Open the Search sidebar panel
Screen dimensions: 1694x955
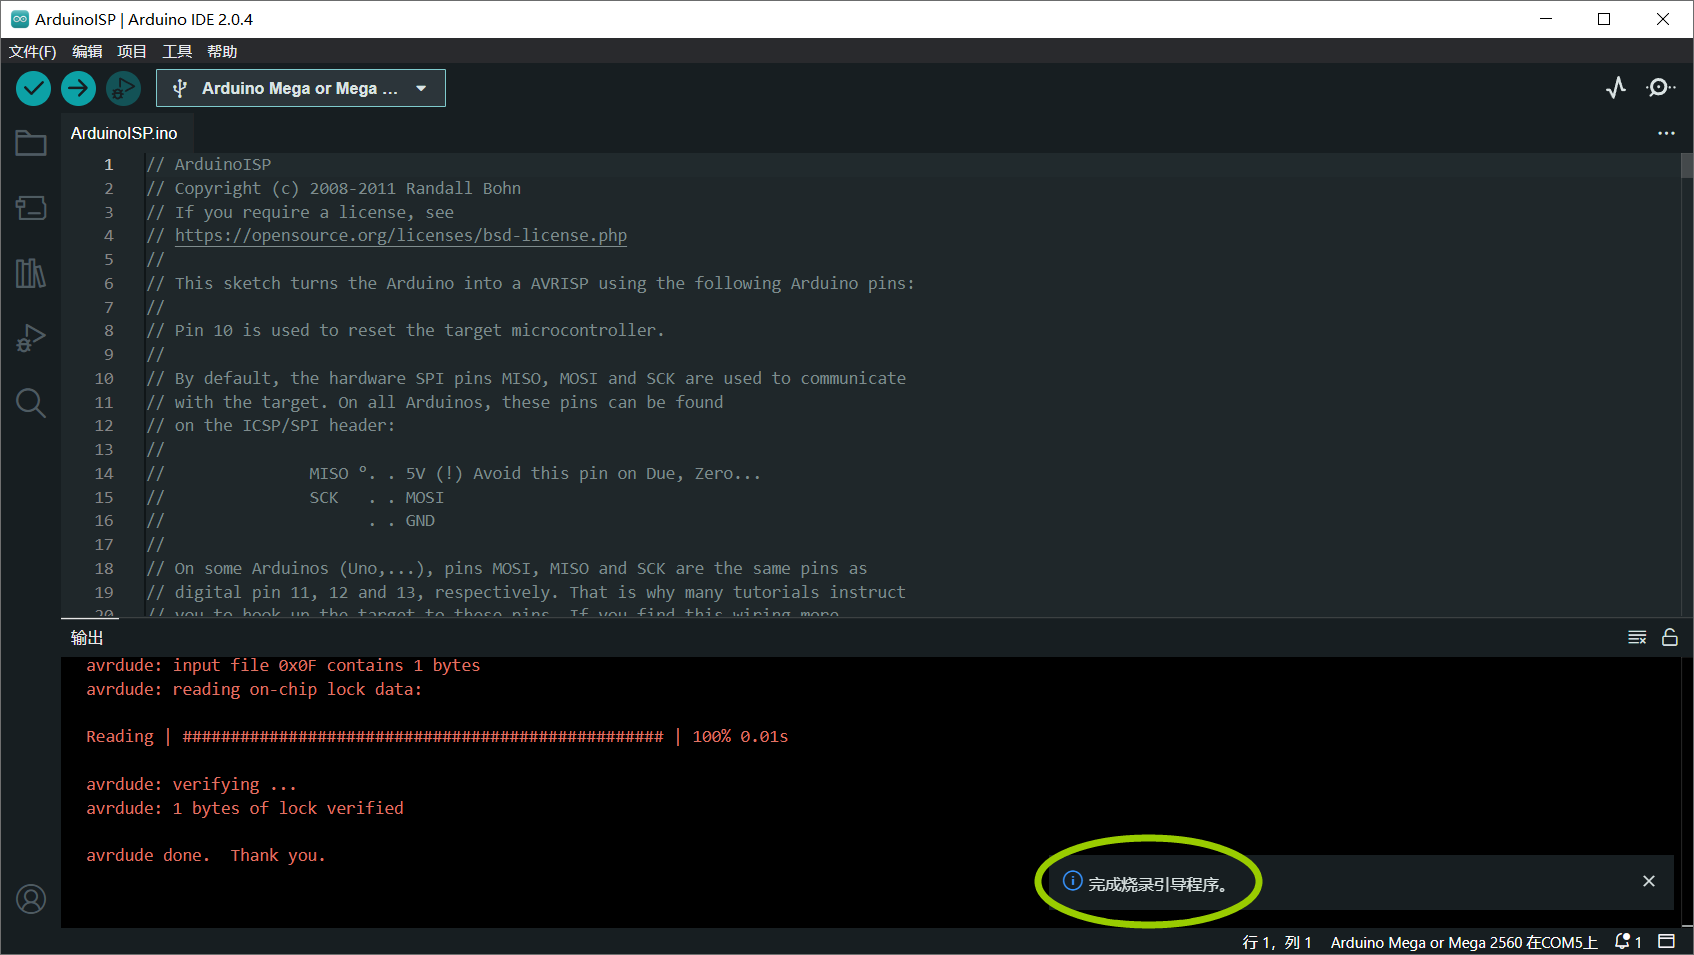pos(31,402)
